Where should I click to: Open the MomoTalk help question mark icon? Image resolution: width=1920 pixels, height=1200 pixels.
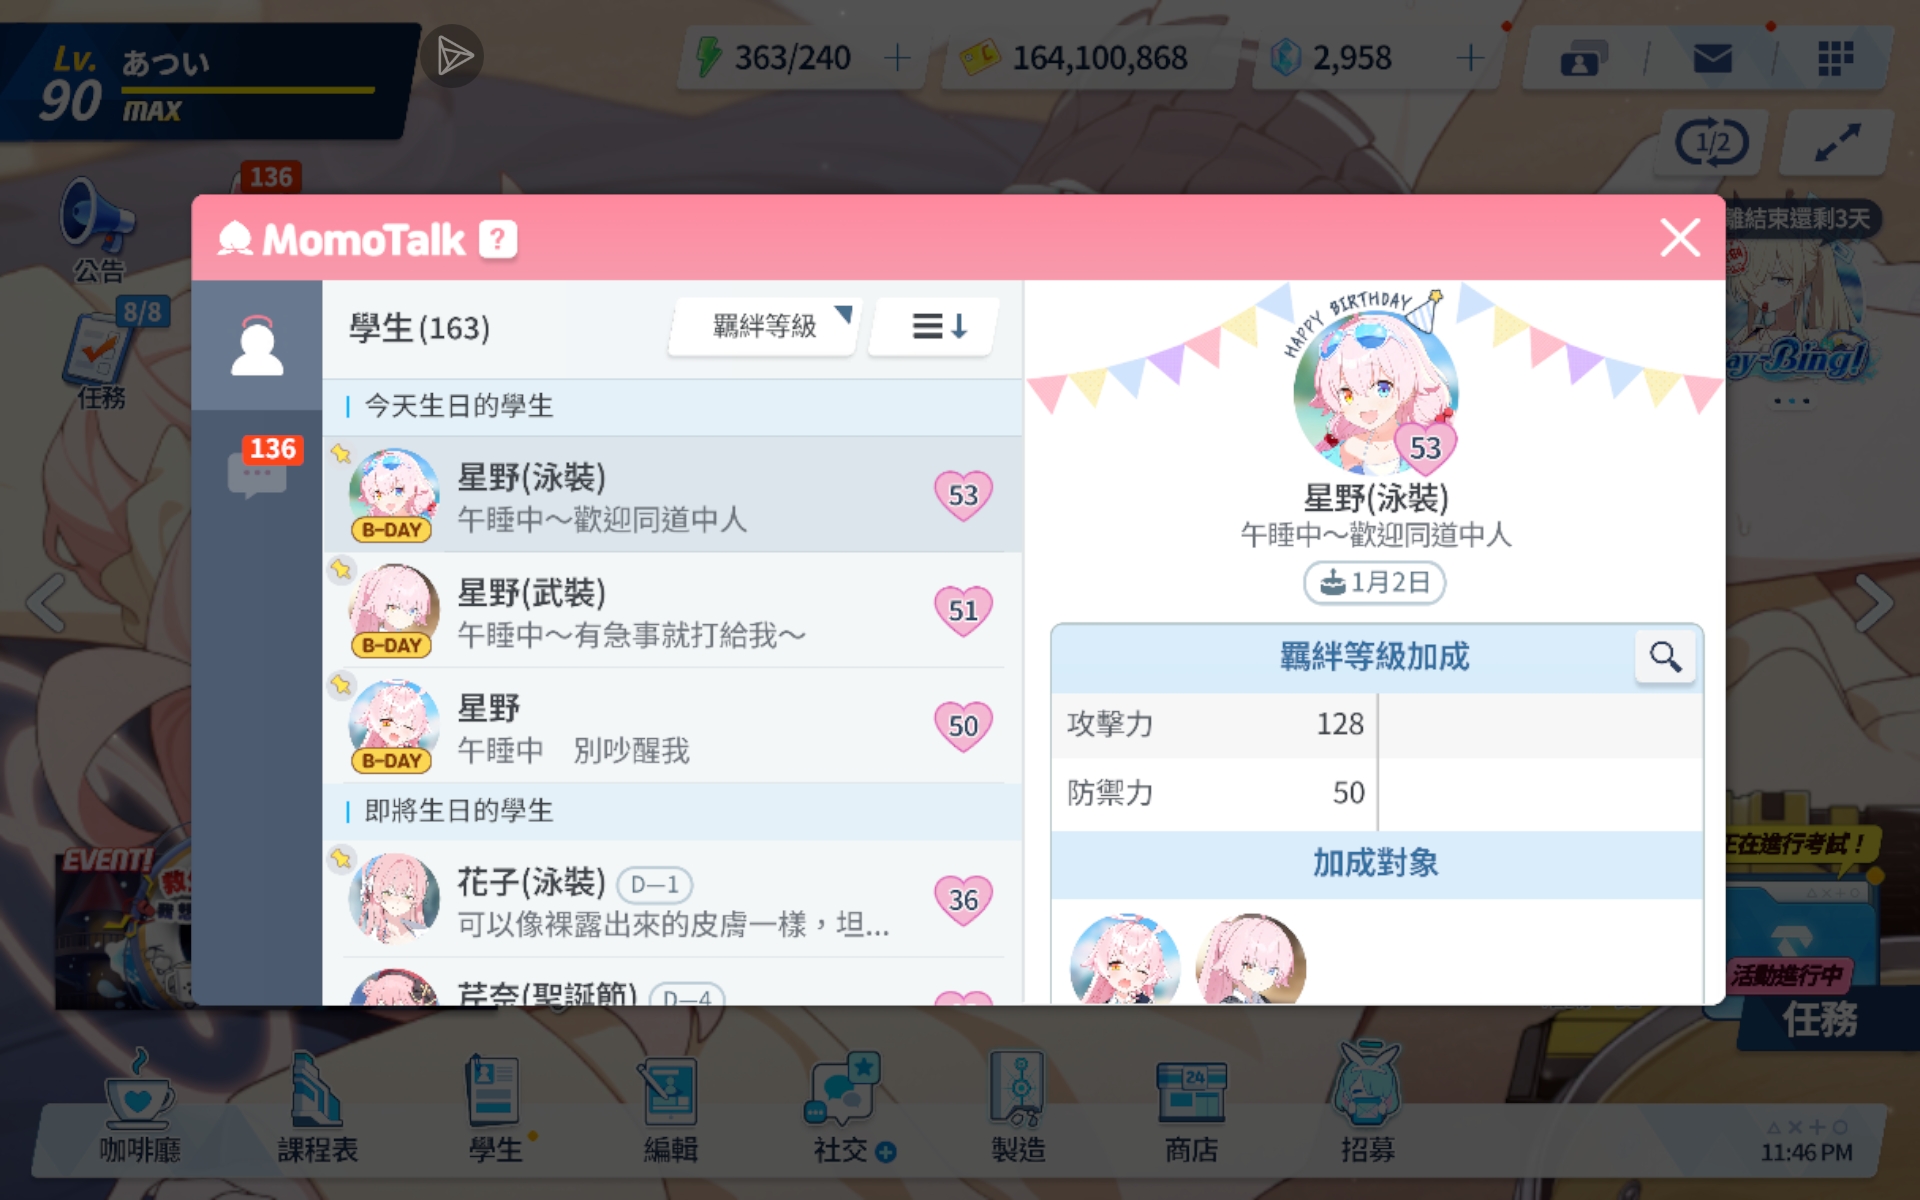click(497, 239)
